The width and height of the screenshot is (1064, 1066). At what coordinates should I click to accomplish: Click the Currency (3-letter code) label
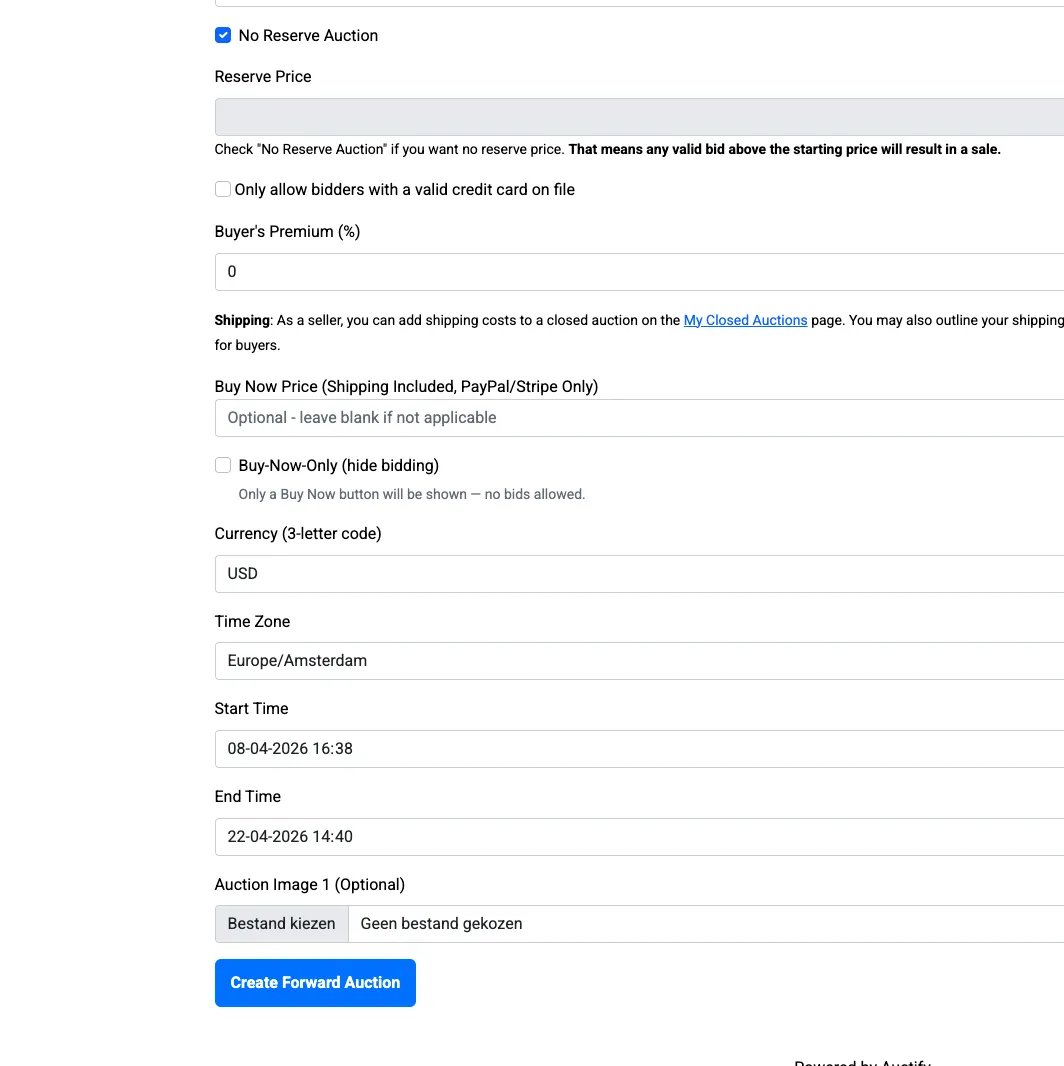pyautogui.click(x=298, y=533)
